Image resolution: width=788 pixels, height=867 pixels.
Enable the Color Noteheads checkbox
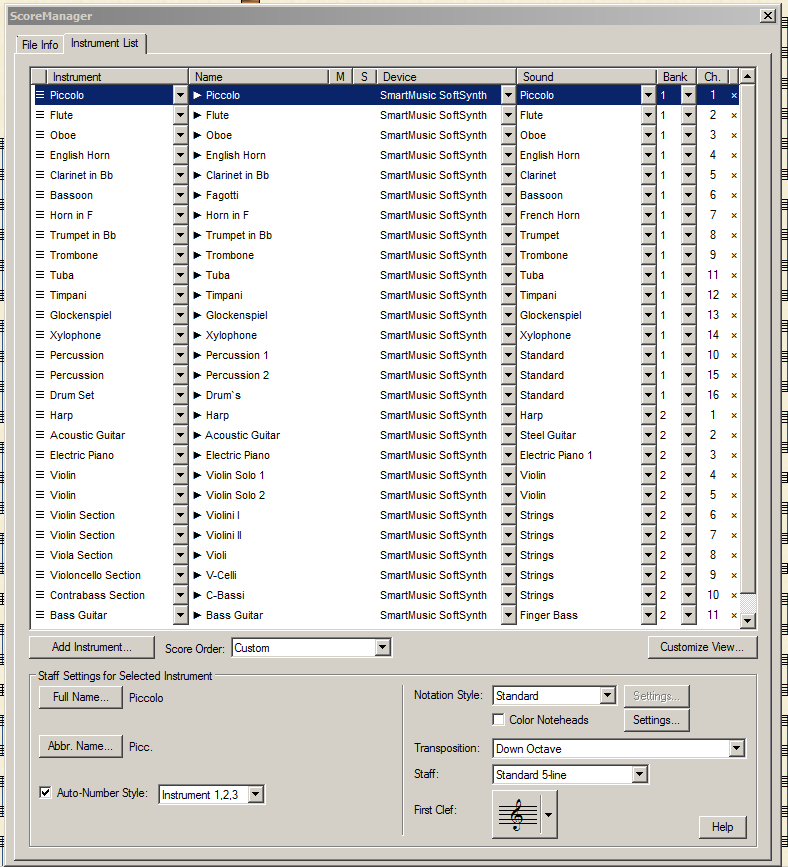point(499,720)
